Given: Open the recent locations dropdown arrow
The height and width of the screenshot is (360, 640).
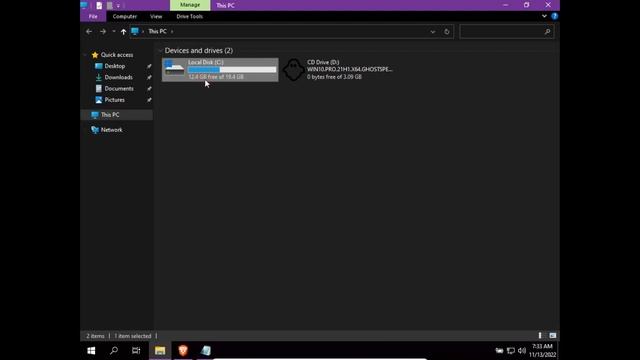Looking at the screenshot, I should pos(113,31).
